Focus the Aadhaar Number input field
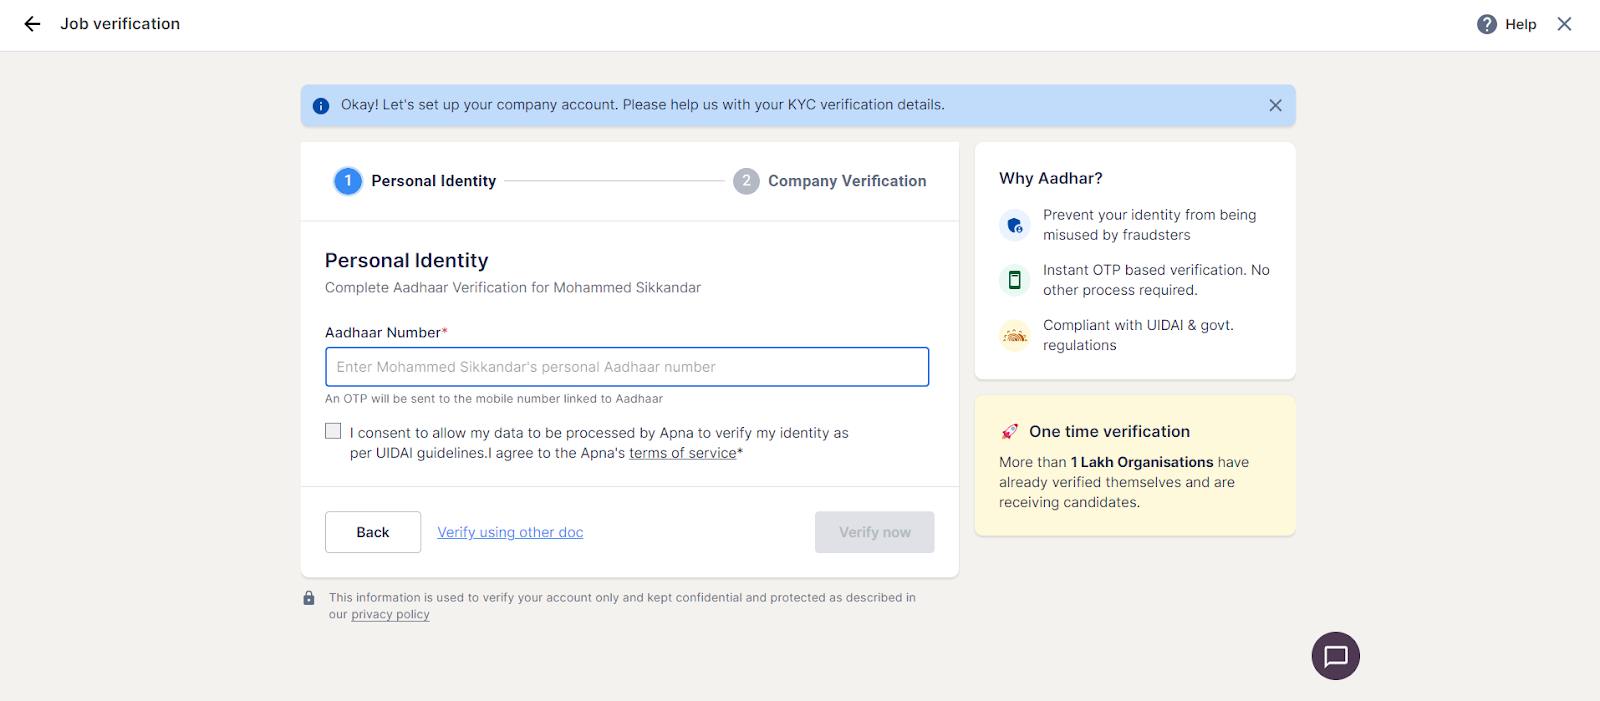This screenshot has height=701, width=1600. click(627, 367)
